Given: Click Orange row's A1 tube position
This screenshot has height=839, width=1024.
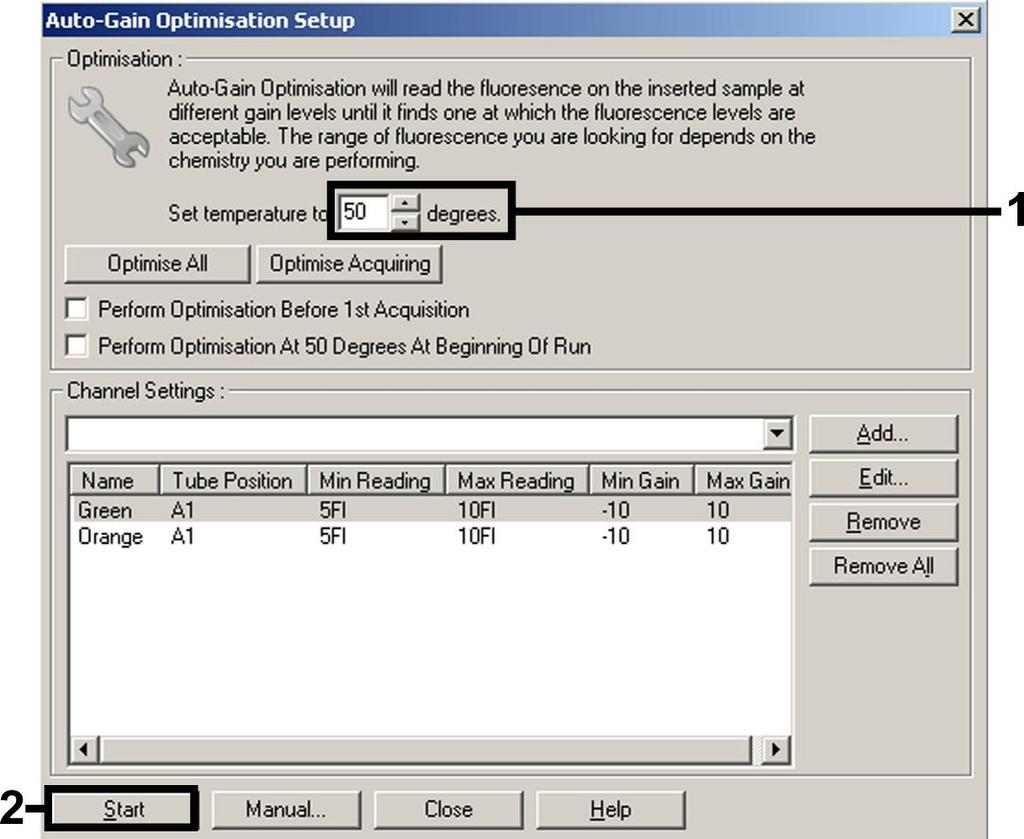Looking at the screenshot, I should (182, 537).
